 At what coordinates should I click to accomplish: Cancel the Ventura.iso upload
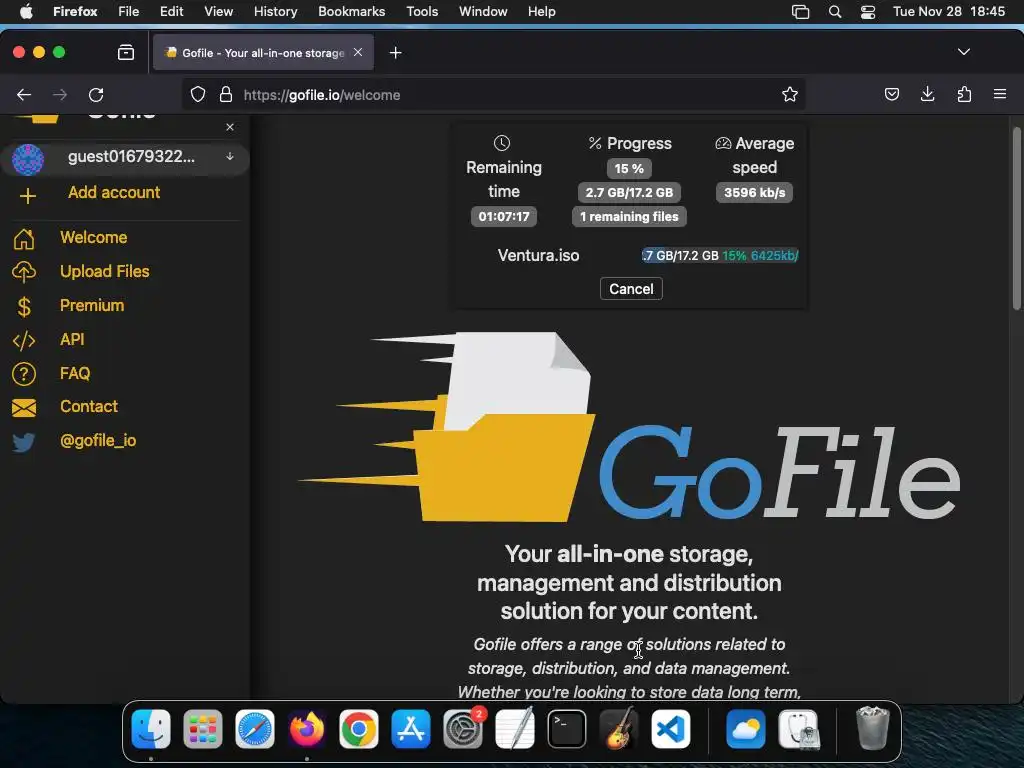(631, 289)
